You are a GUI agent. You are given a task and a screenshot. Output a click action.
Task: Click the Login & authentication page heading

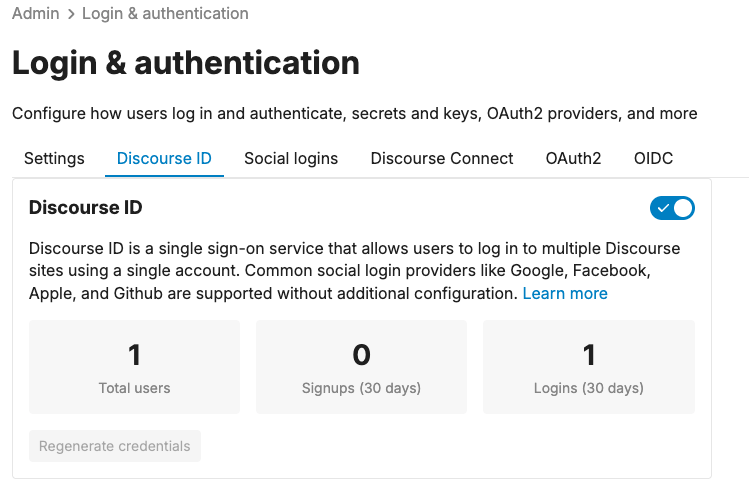[186, 64]
